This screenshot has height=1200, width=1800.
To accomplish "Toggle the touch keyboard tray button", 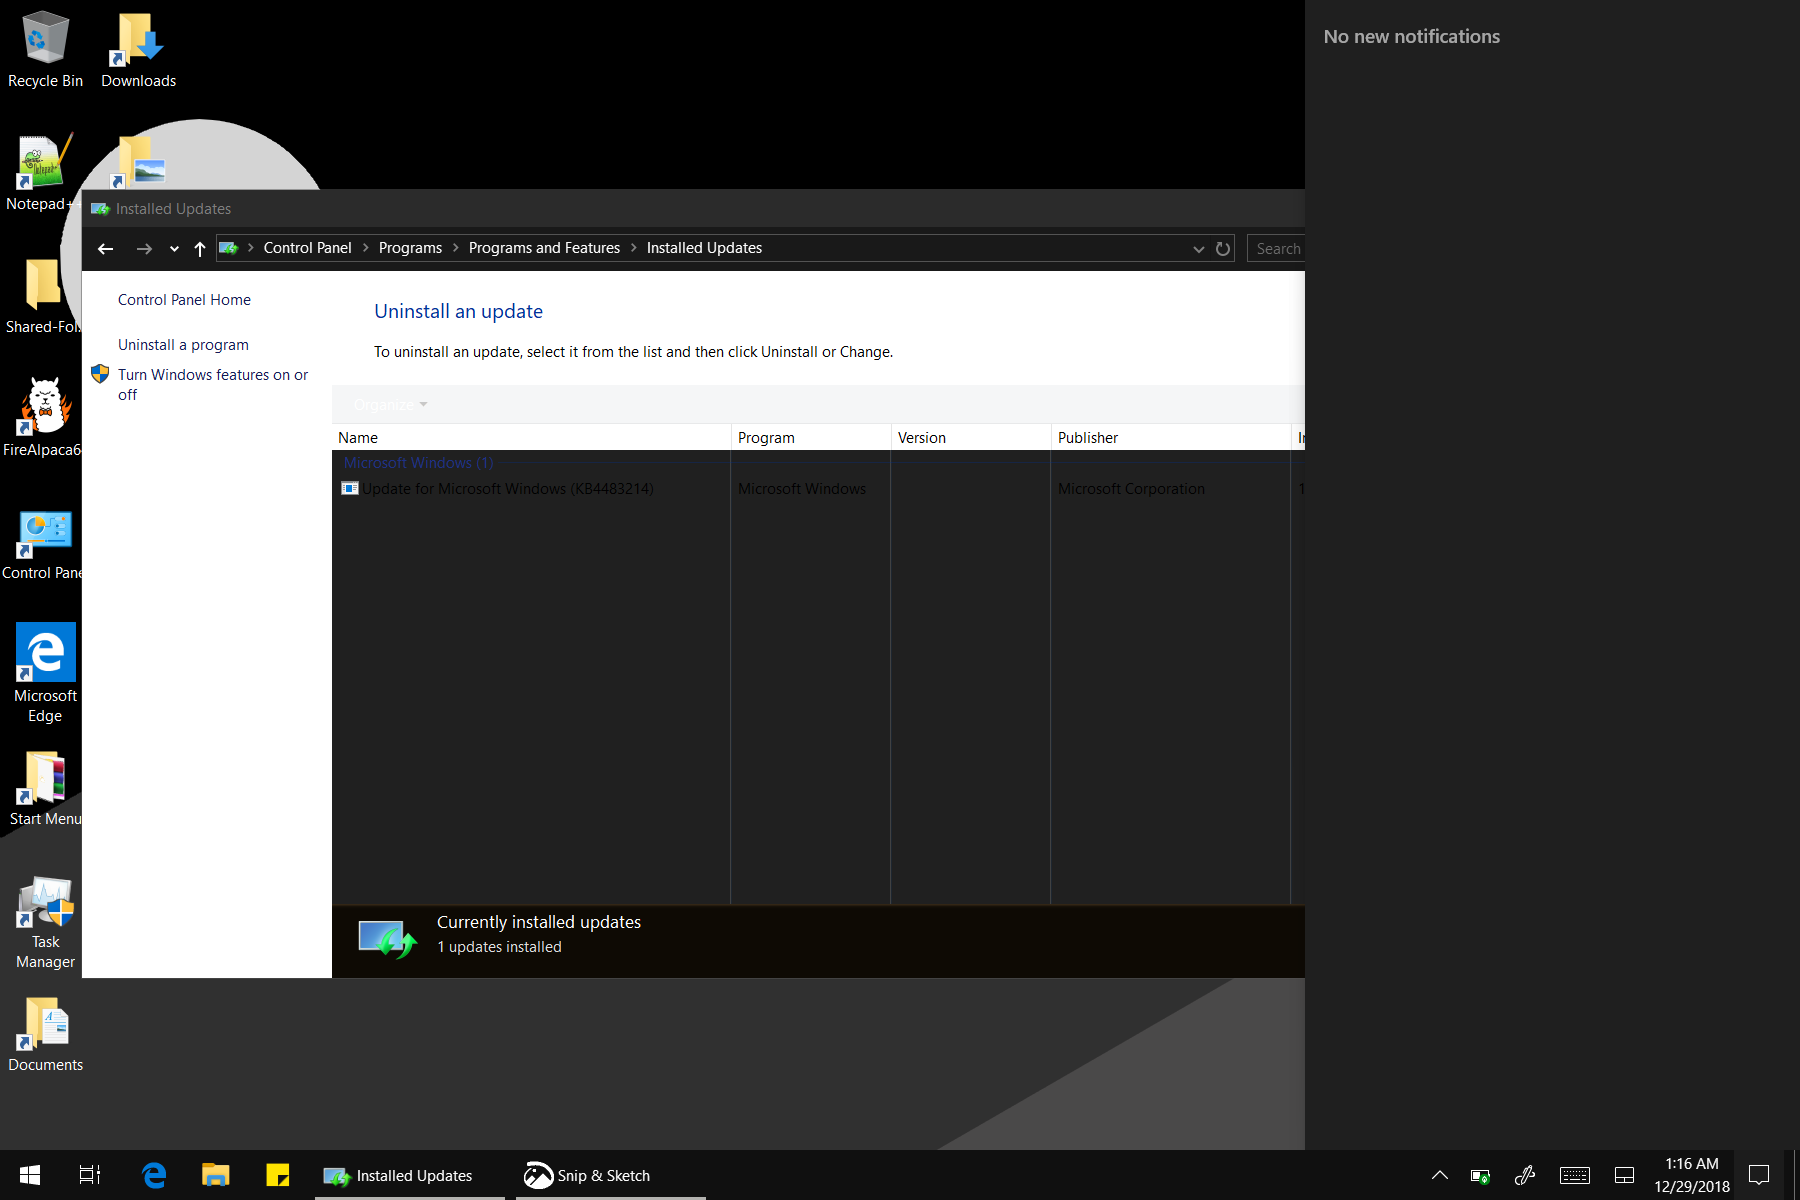I will 1575,1175.
